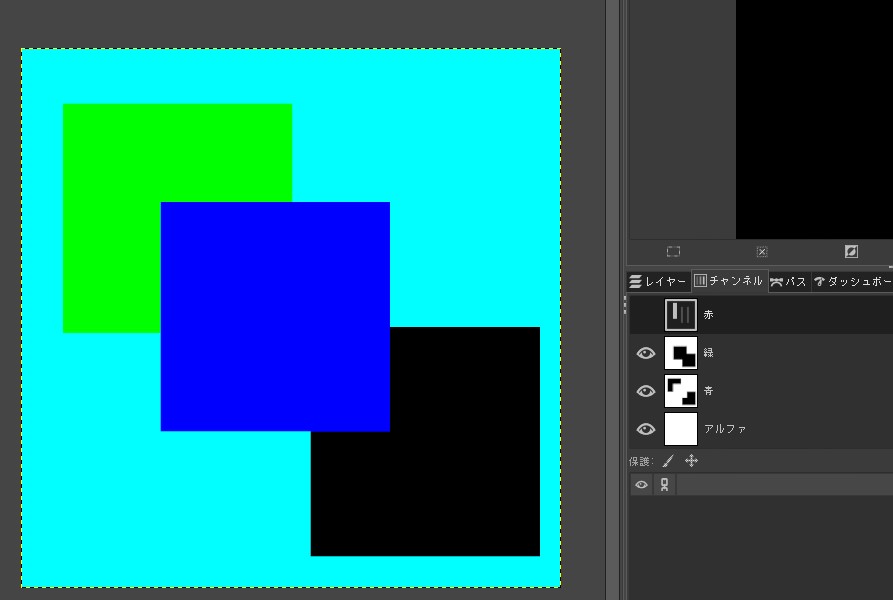Click the eye icon in the bottom header row
The width and height of the screenshot is (893, 600).
(x=641, y=485)
